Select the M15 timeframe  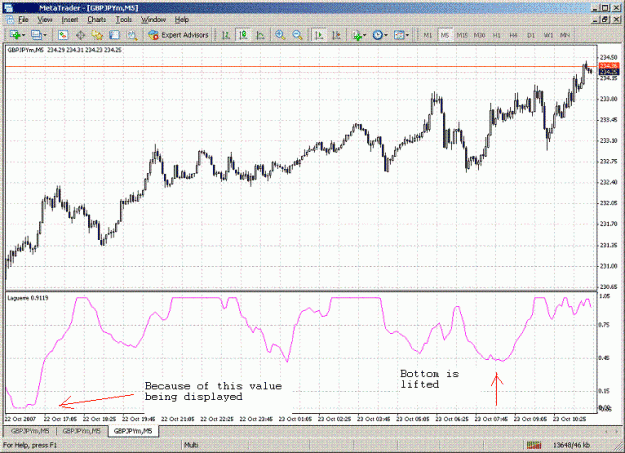[x=462, y=35]
